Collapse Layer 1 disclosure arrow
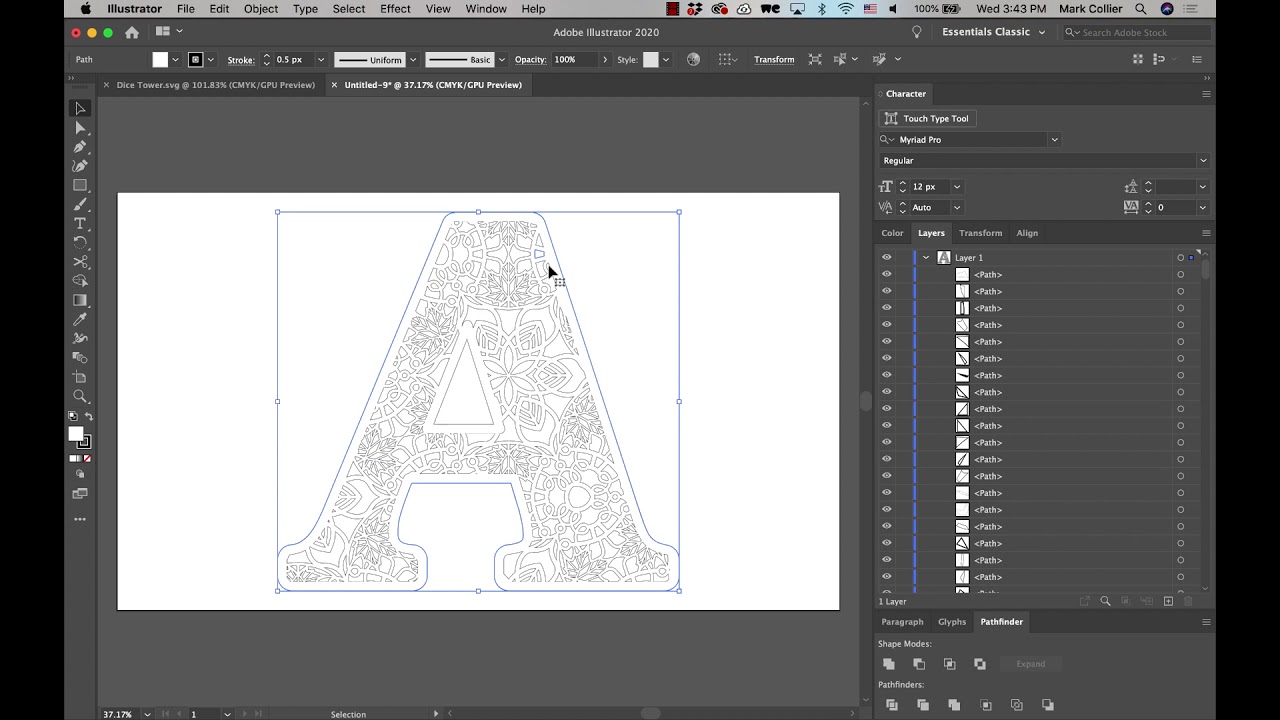The height and width of the screenshot is (720, 1280). coord(926,258)
